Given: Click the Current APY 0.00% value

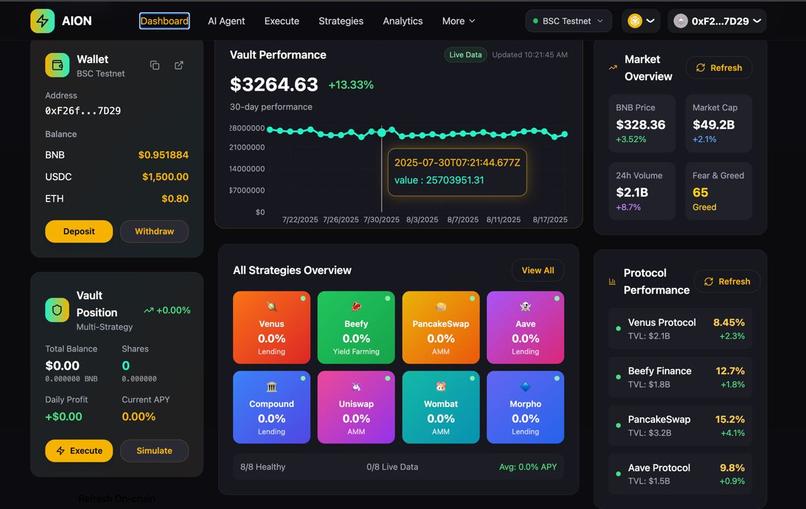Looking at the screenshot, I should 138,416.
